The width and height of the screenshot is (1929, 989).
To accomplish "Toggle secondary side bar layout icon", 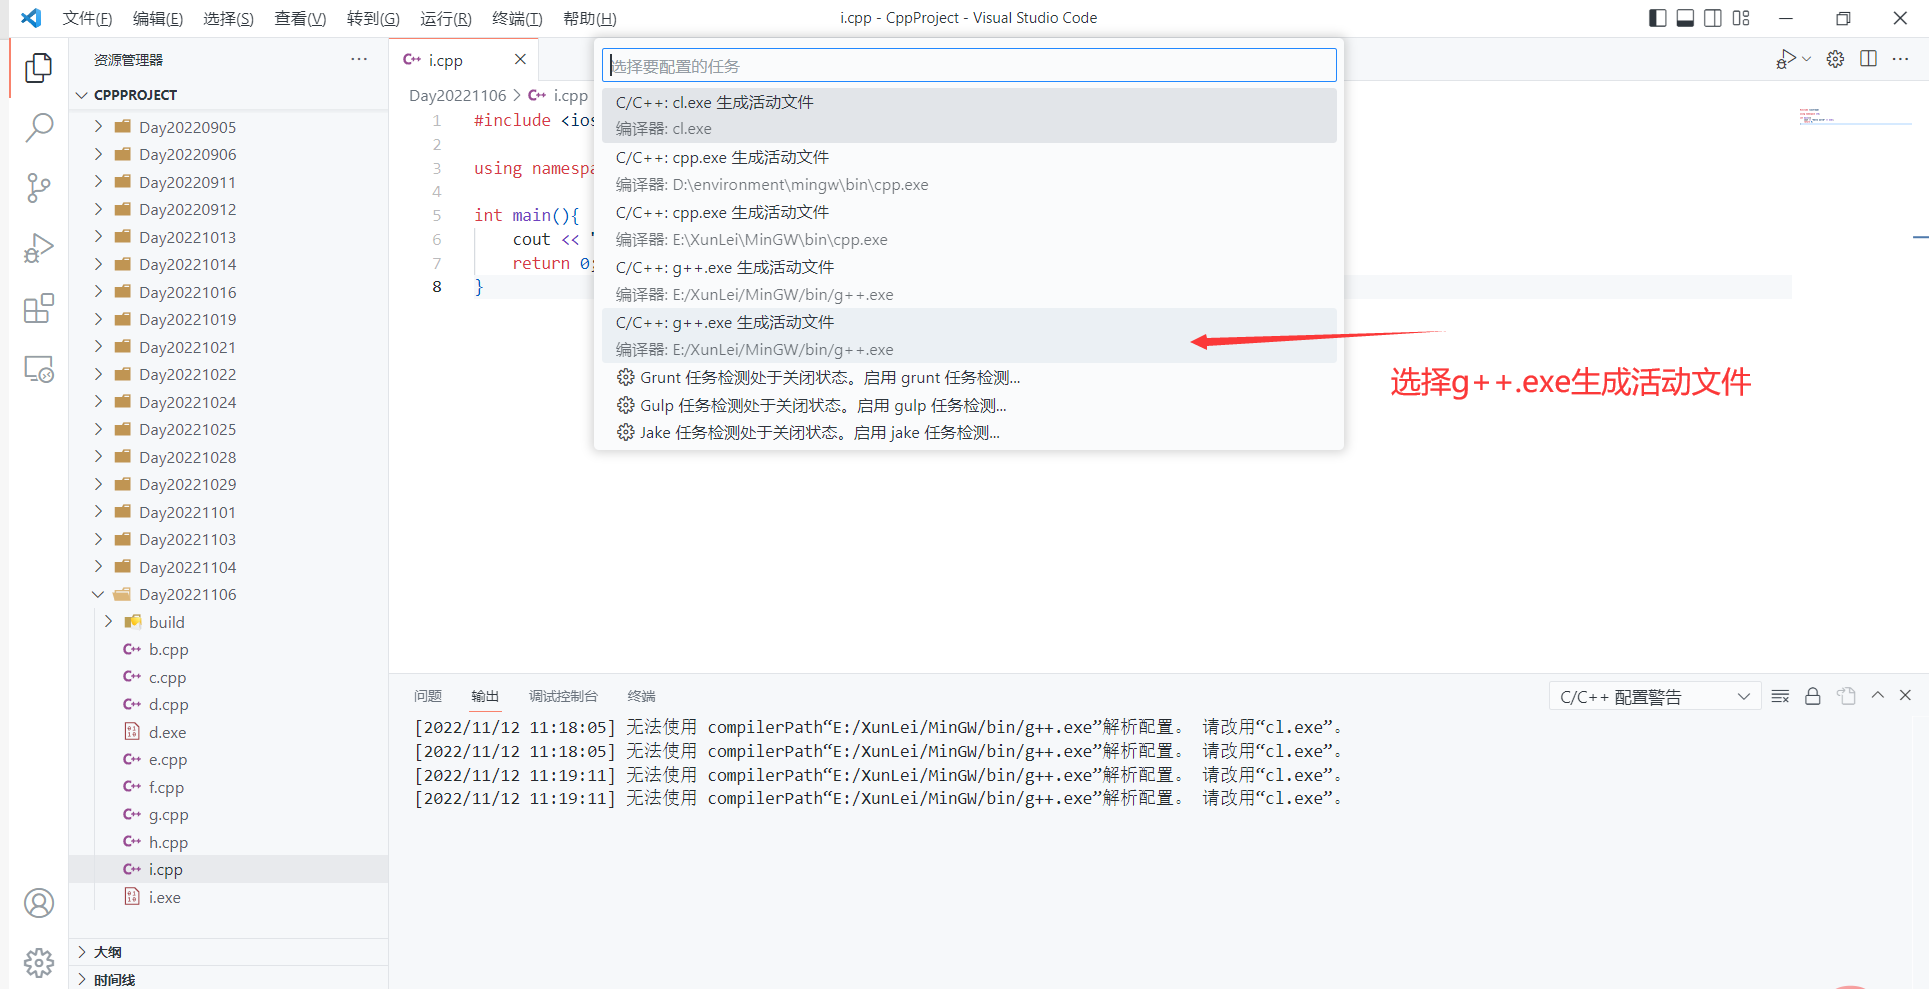I will [1713, 18].
